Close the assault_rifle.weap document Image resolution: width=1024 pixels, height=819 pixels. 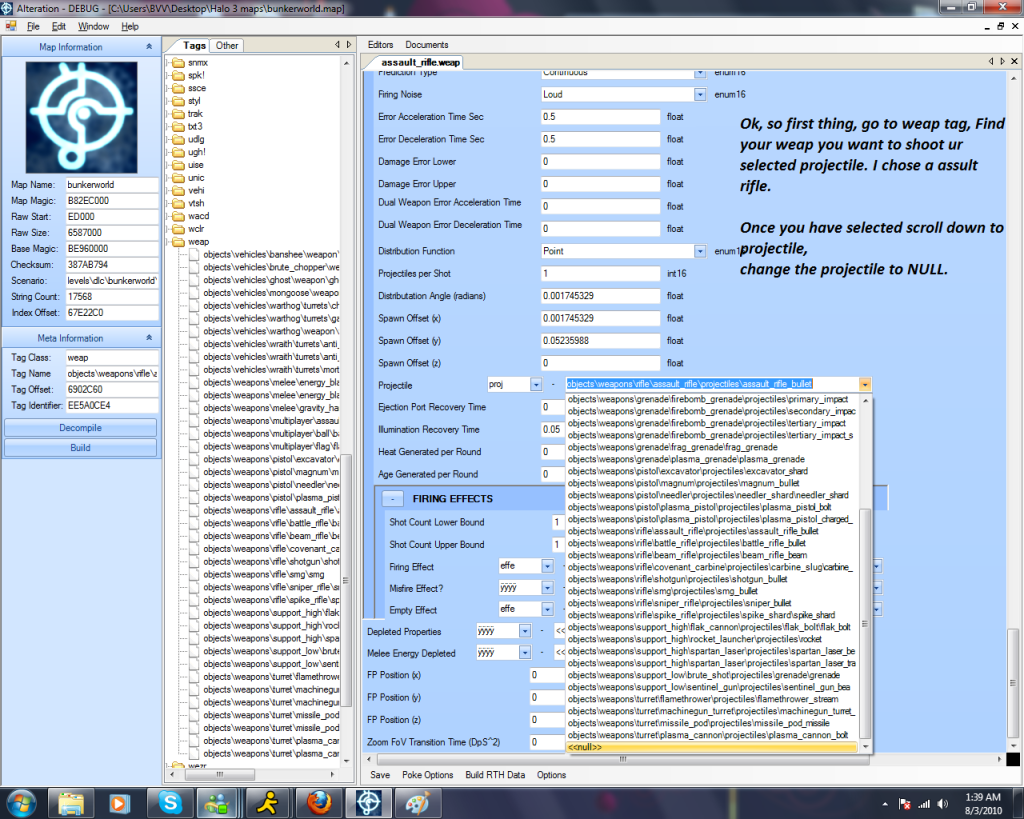[1014, 61]
